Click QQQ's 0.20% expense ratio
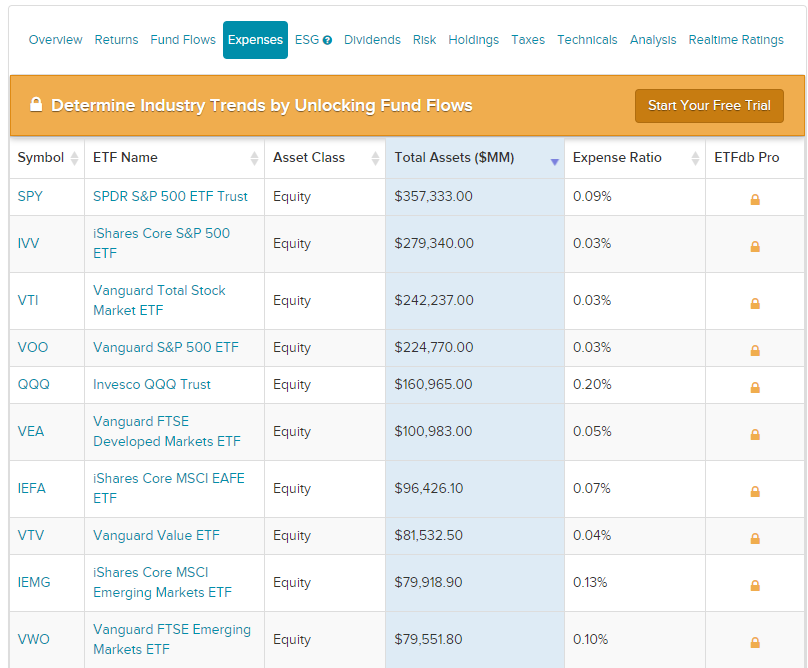The width and height of the screenshot is (808, 668). tap(592, 385)
